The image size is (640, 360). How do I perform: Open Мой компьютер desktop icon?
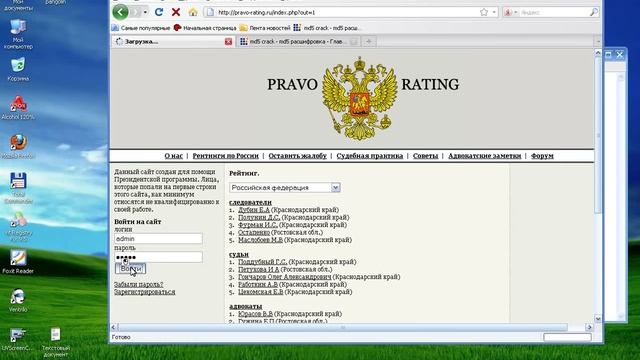pos(18,35)
